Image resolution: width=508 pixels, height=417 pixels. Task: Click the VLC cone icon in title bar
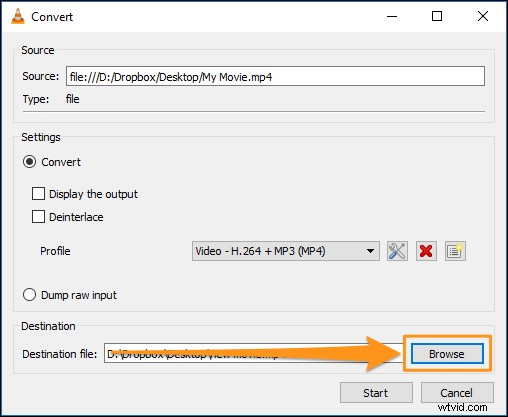(18, 16)
